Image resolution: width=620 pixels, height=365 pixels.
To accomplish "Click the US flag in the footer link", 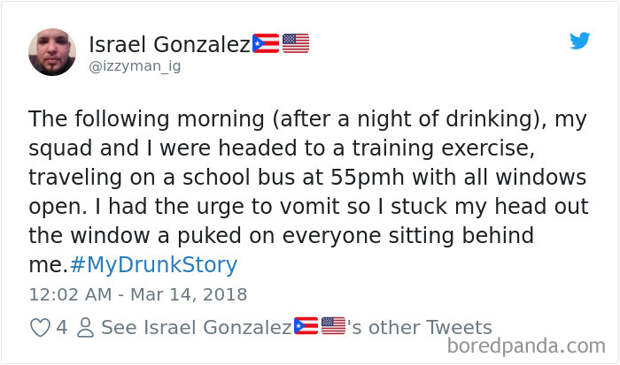I will [333, 326].
